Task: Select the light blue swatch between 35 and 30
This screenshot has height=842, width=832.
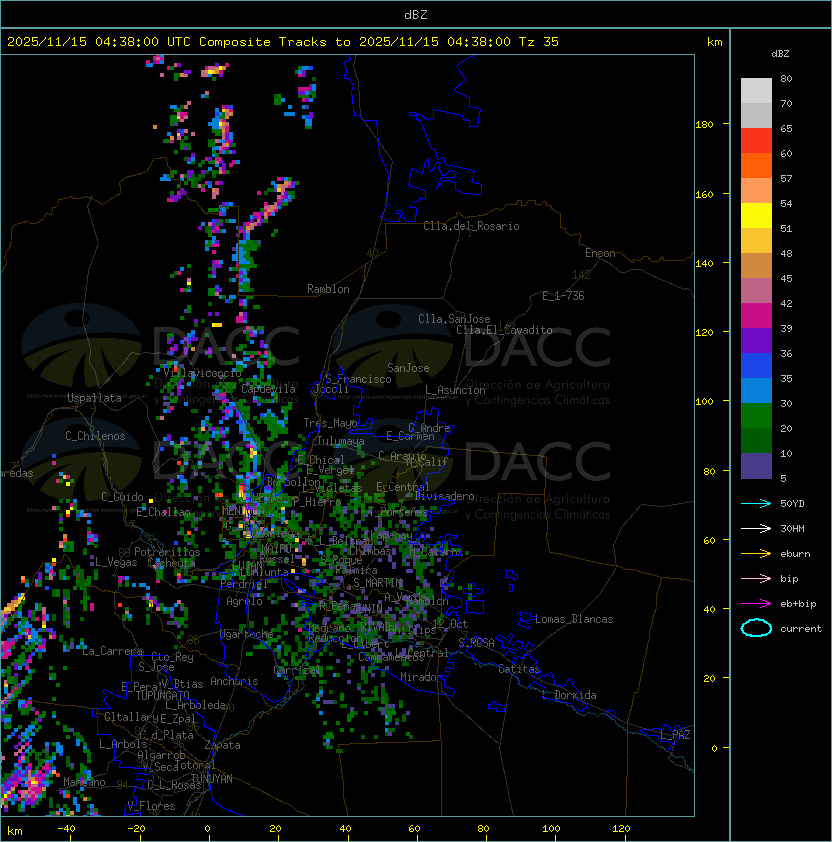Action: (756, 390)
